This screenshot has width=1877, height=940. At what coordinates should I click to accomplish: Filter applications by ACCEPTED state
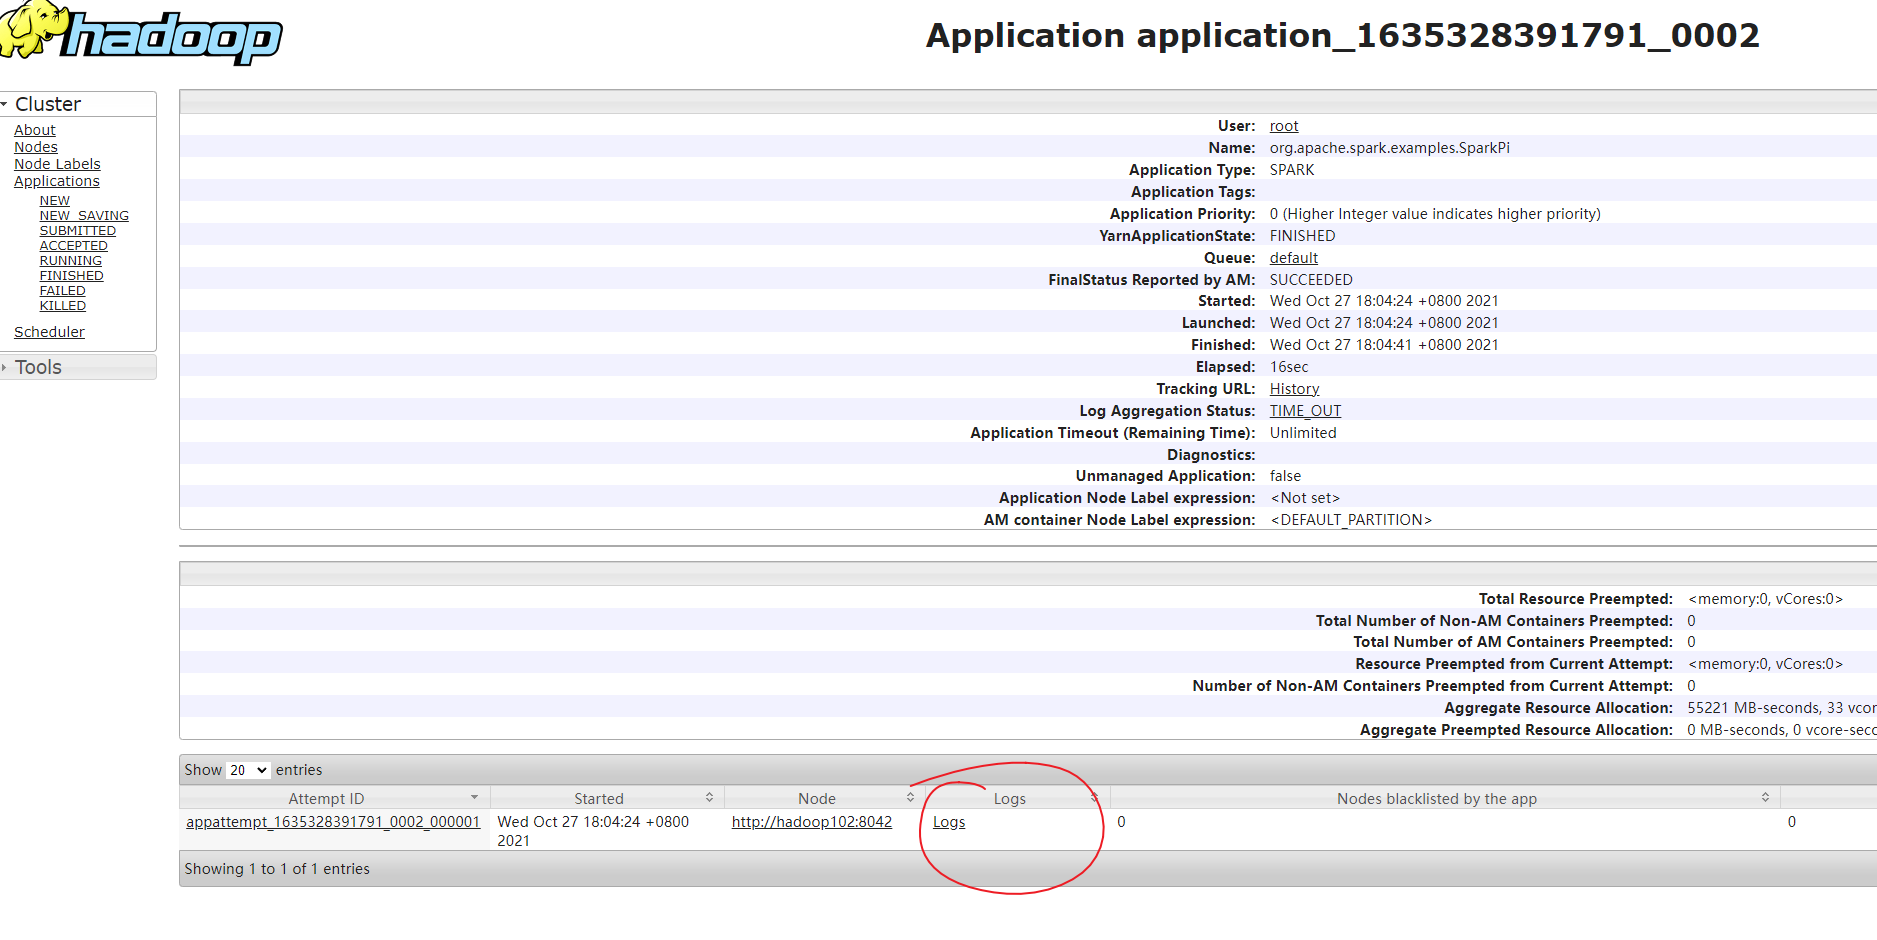tap(74, 246)
